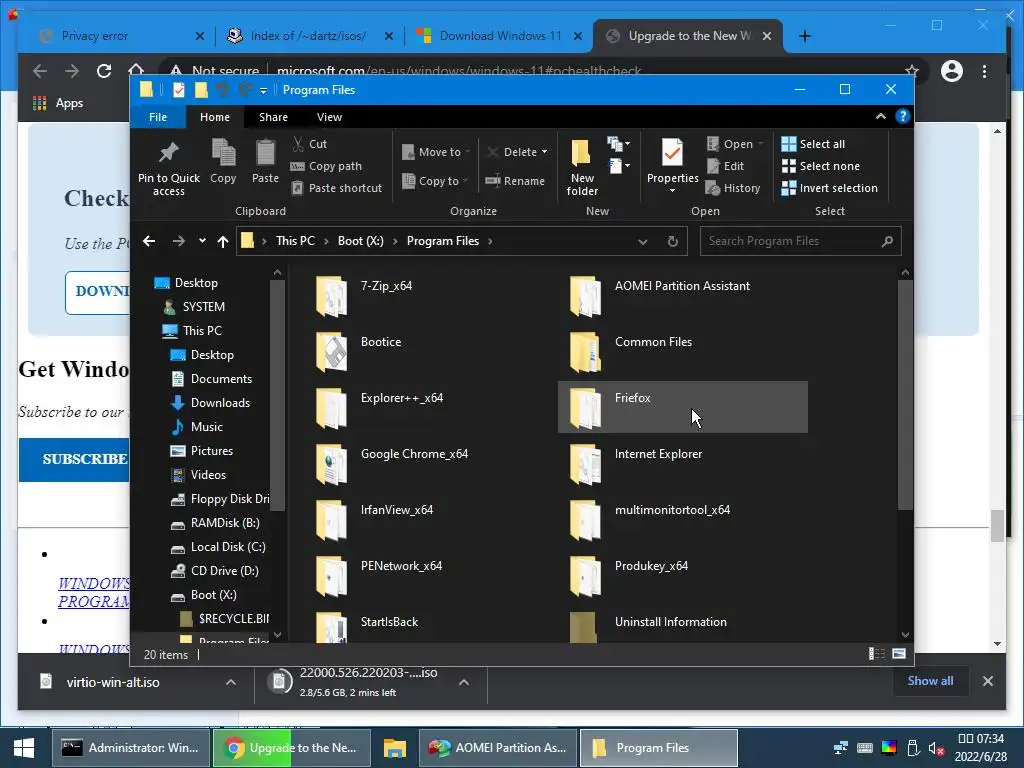Click Explorer up-one-level arrow
Image resolution: width=1024 pixels, height=768 pixels.
pyautogui.click(x=223, y=241)
